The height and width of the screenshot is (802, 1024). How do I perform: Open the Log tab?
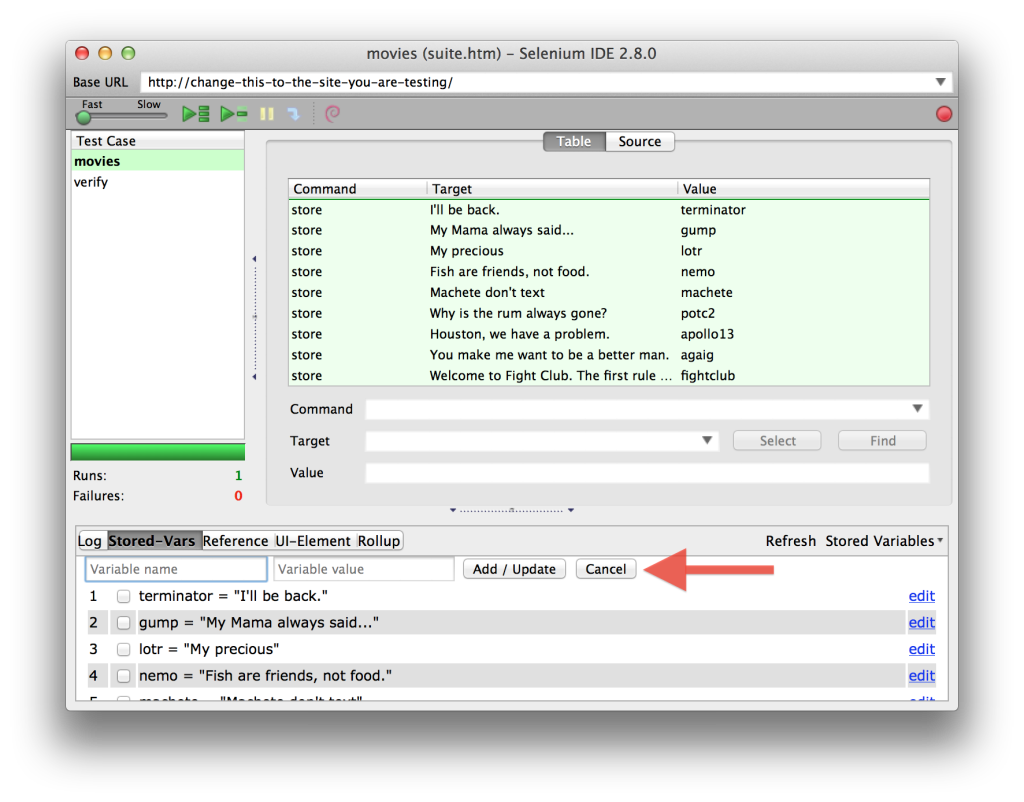pos(89,541)
